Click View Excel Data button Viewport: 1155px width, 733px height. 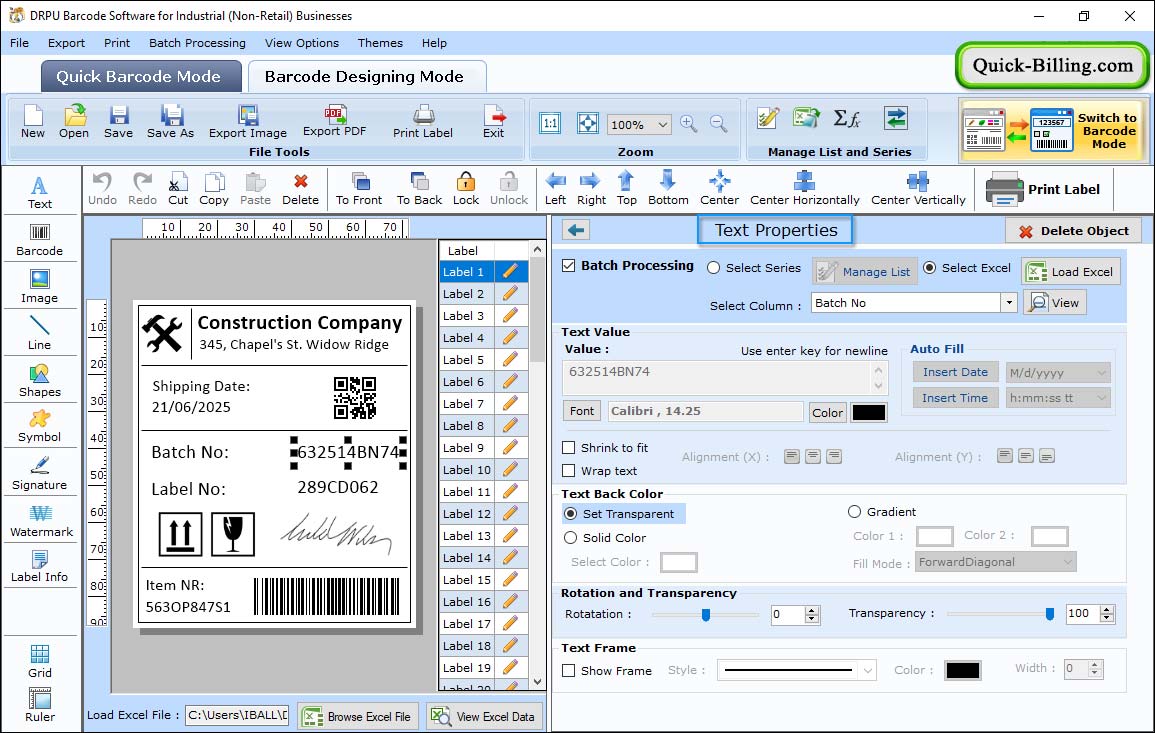485,716
